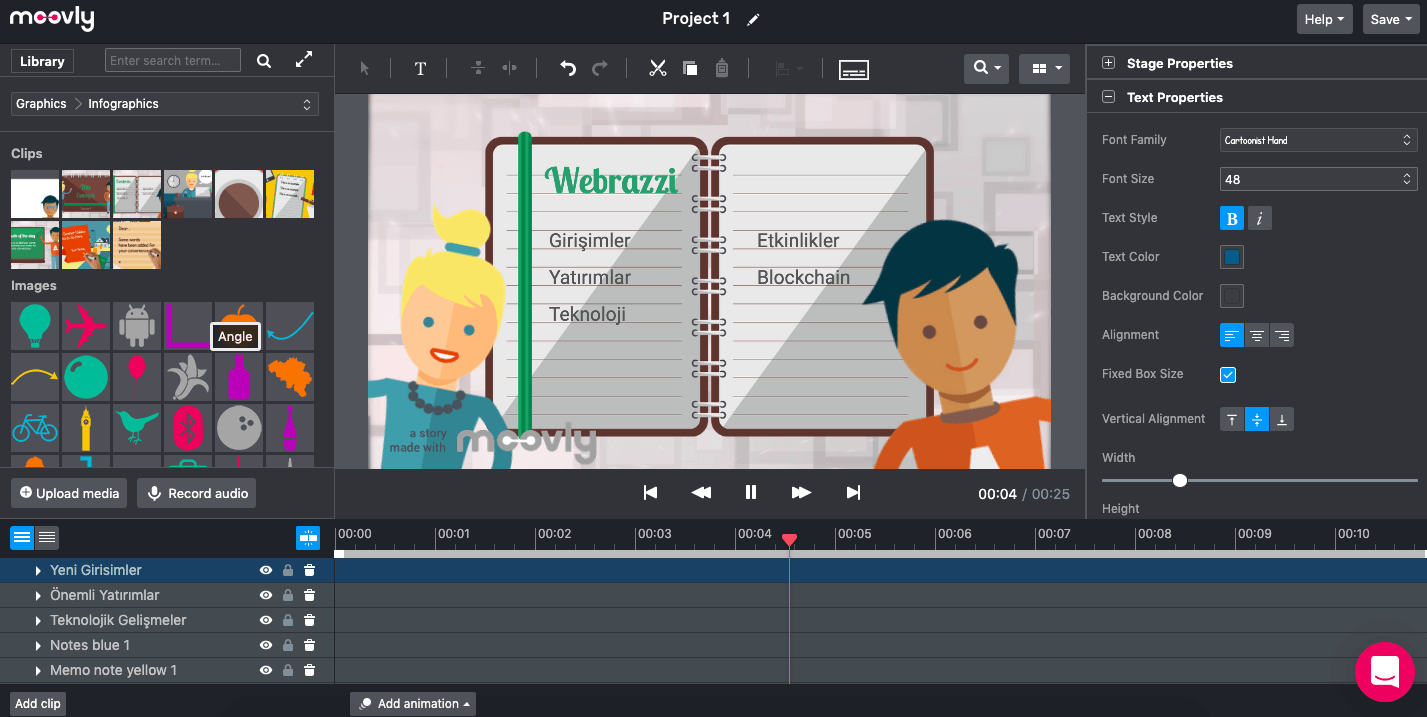Viewport: 1427px width, 717px height.
Task: Click the Record audio button
Action: (197, 493)
